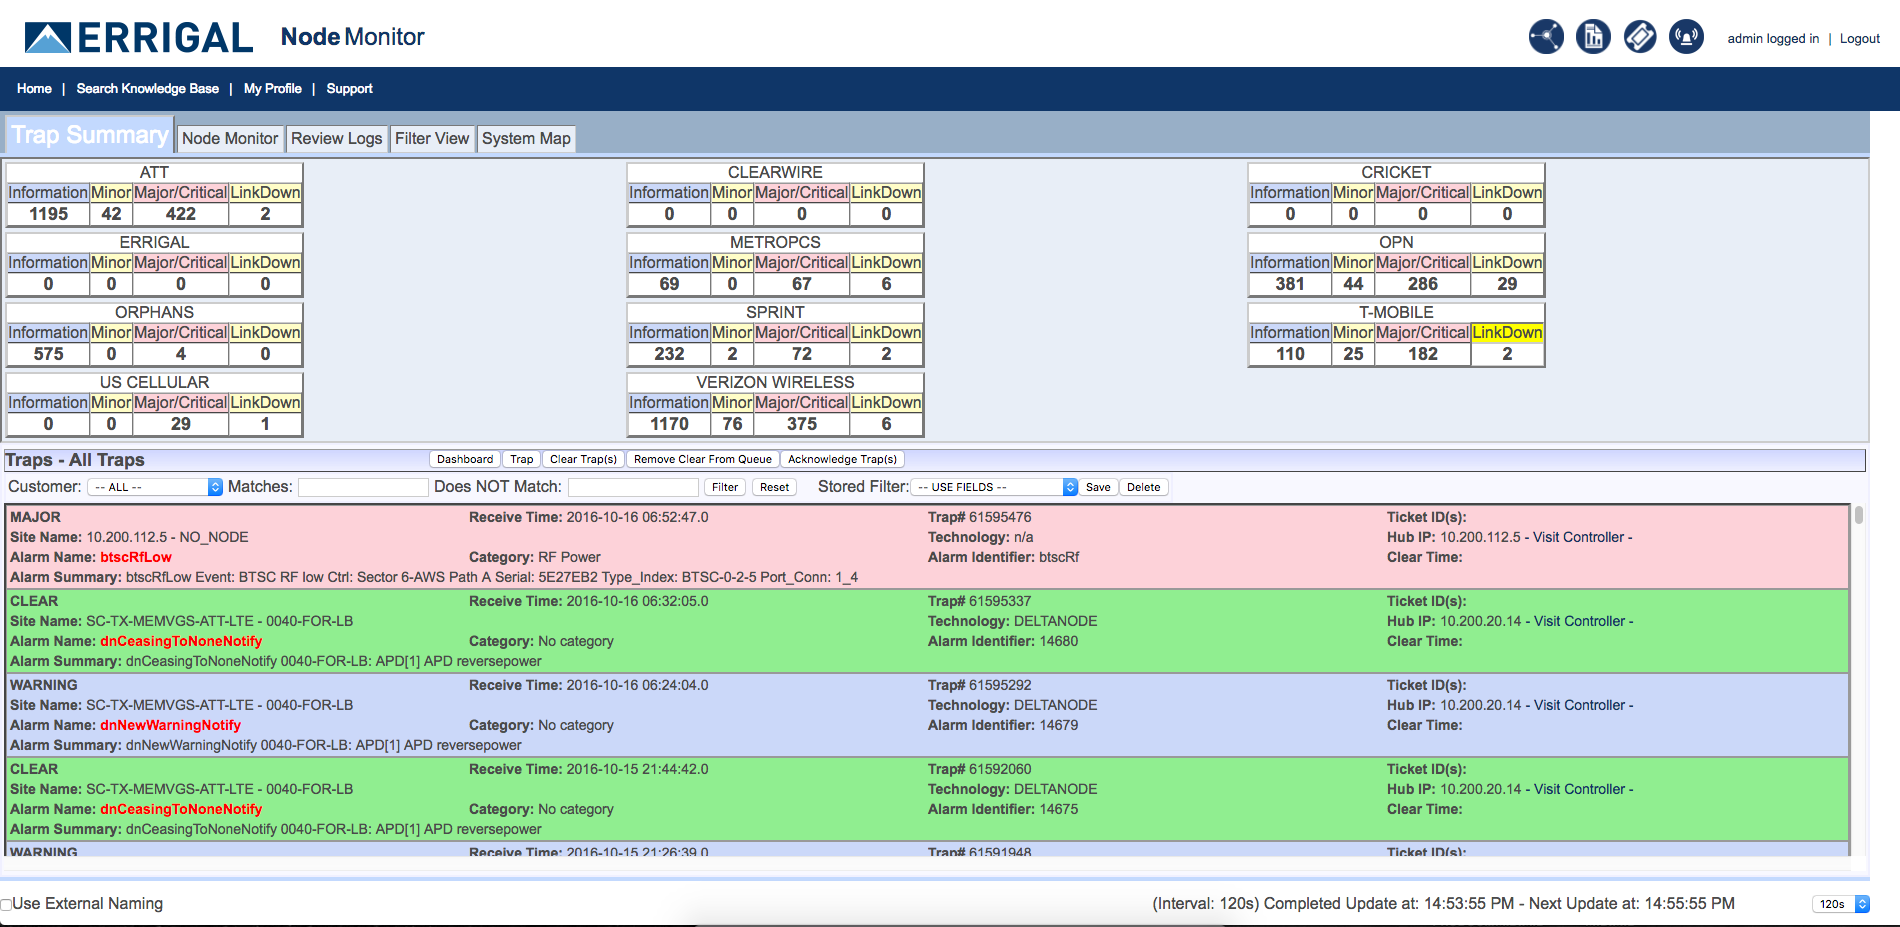Open the System Map tab
The image size is (1900, 927).
pos(526,138)
